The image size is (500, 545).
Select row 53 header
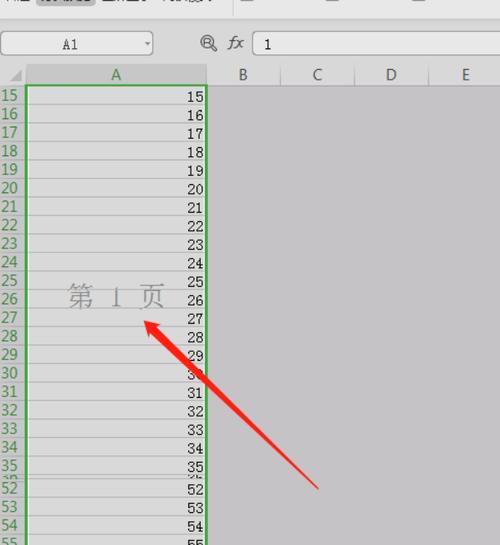point(12,506)
